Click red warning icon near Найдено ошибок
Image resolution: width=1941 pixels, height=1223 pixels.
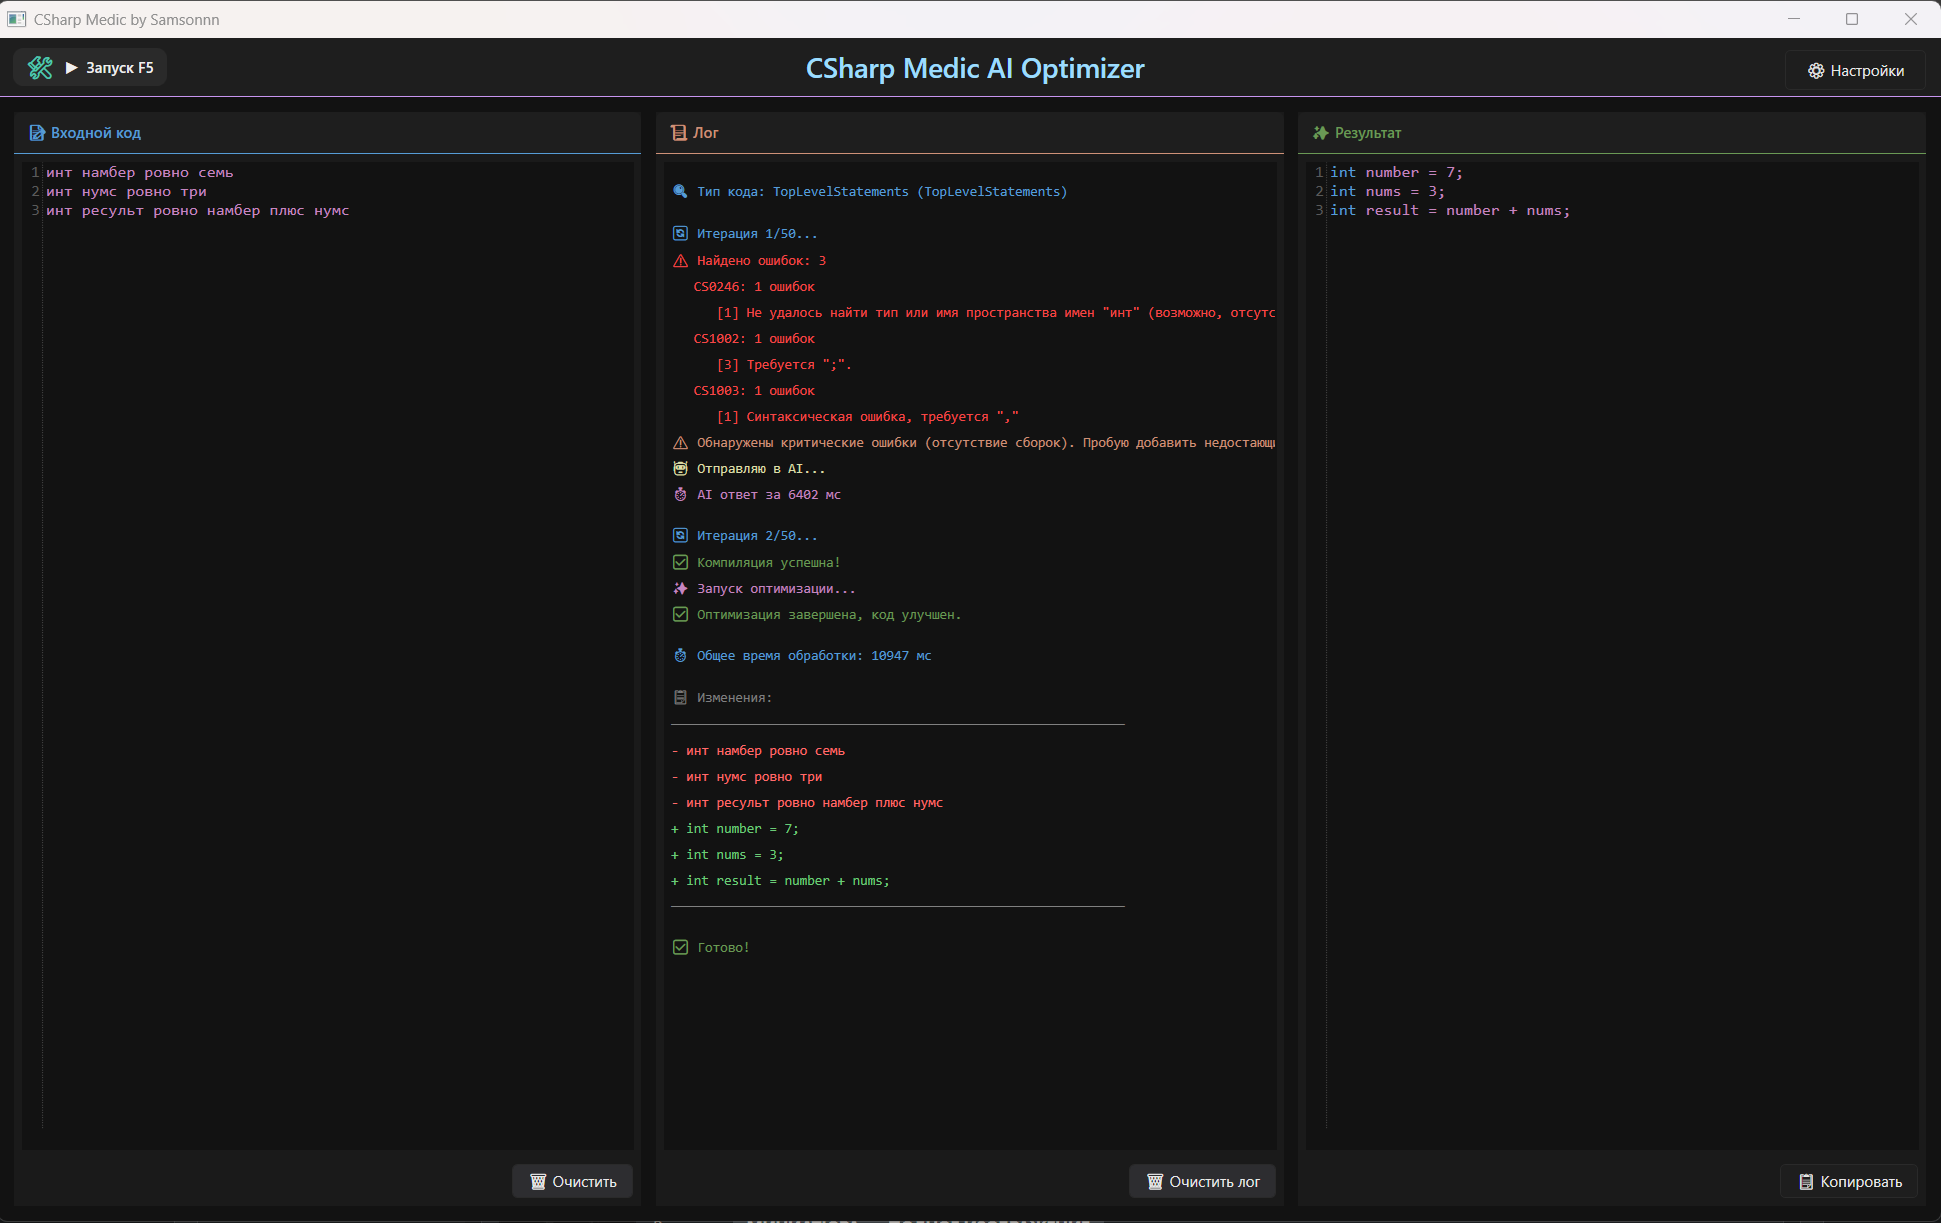tap(680, 261)
